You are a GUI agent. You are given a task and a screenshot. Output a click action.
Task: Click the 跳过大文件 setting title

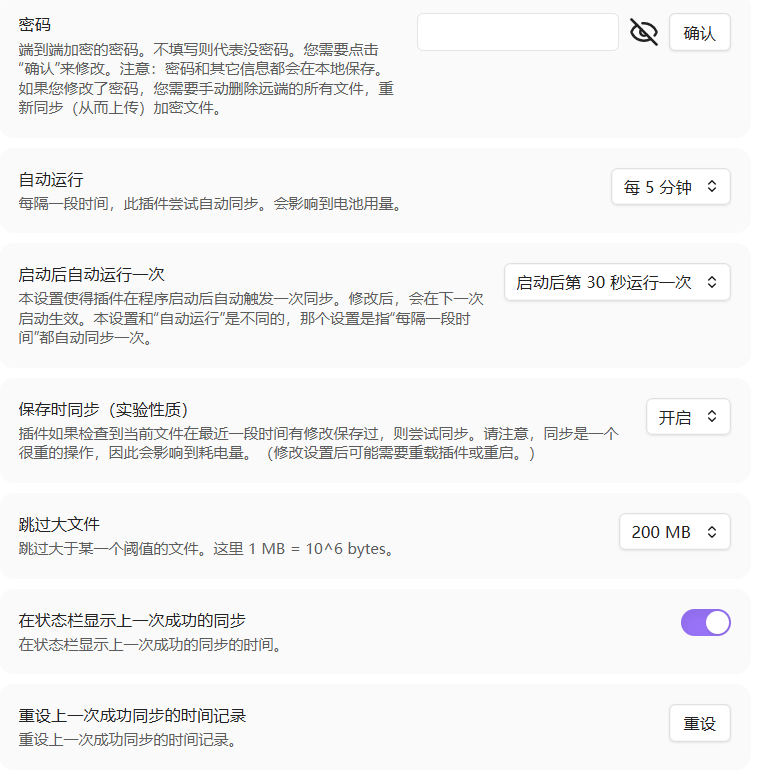point(59,524)
